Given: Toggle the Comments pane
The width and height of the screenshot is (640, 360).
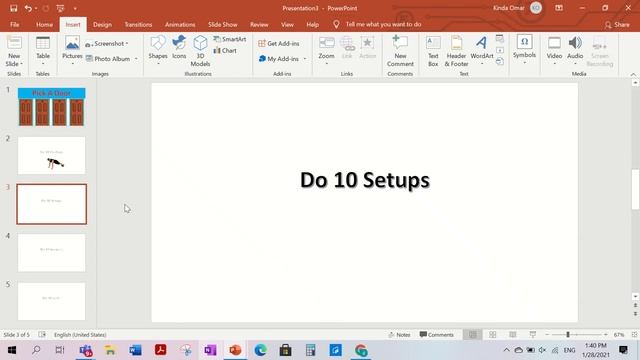Looking at the screenshot, I should click(436, 335).
